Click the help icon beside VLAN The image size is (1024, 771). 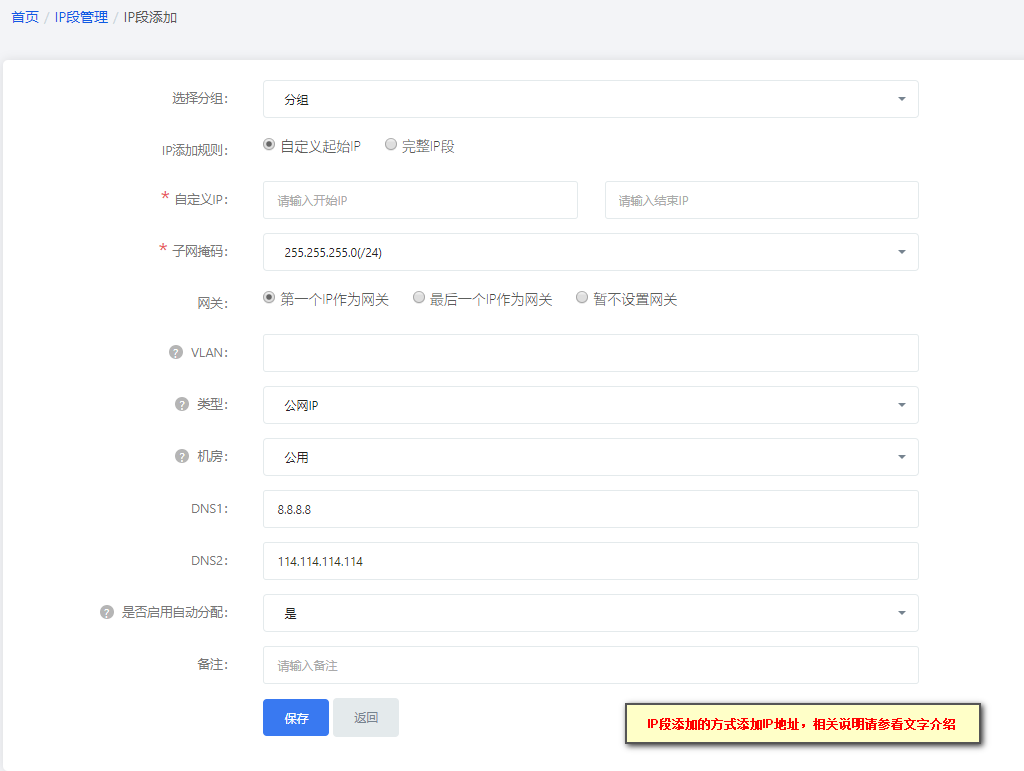176,353
